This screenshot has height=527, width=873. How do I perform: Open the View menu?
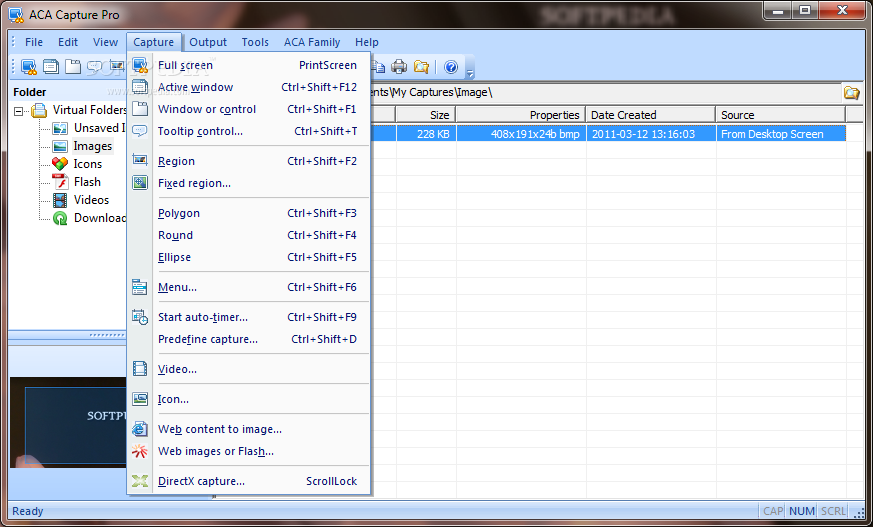pos(105,42)
